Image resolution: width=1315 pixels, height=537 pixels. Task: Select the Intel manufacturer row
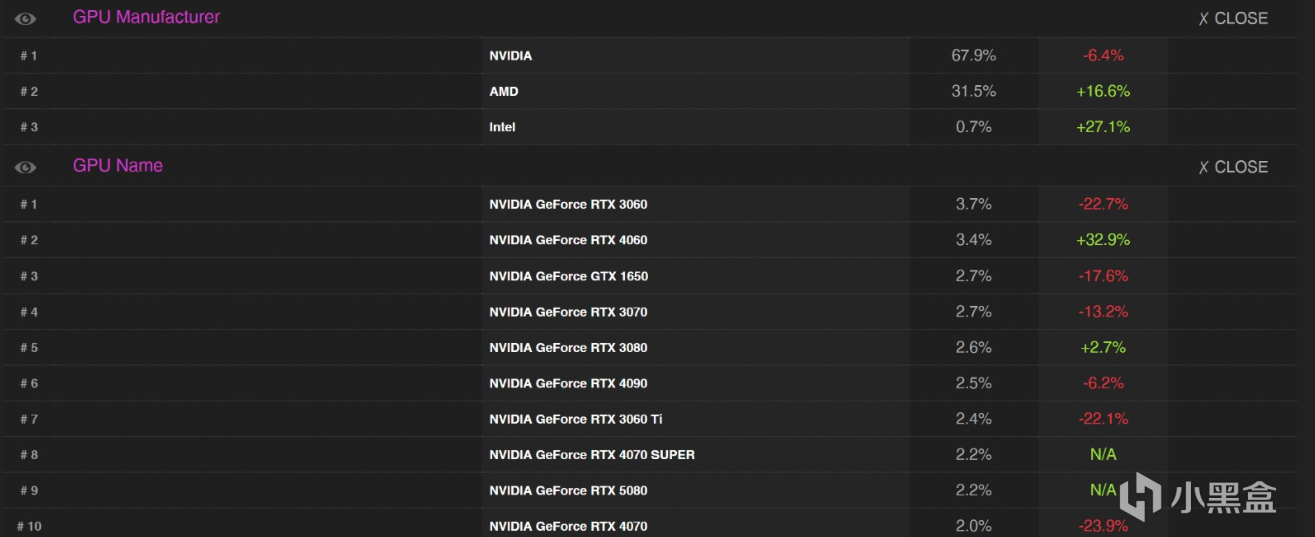coord(502,128)
